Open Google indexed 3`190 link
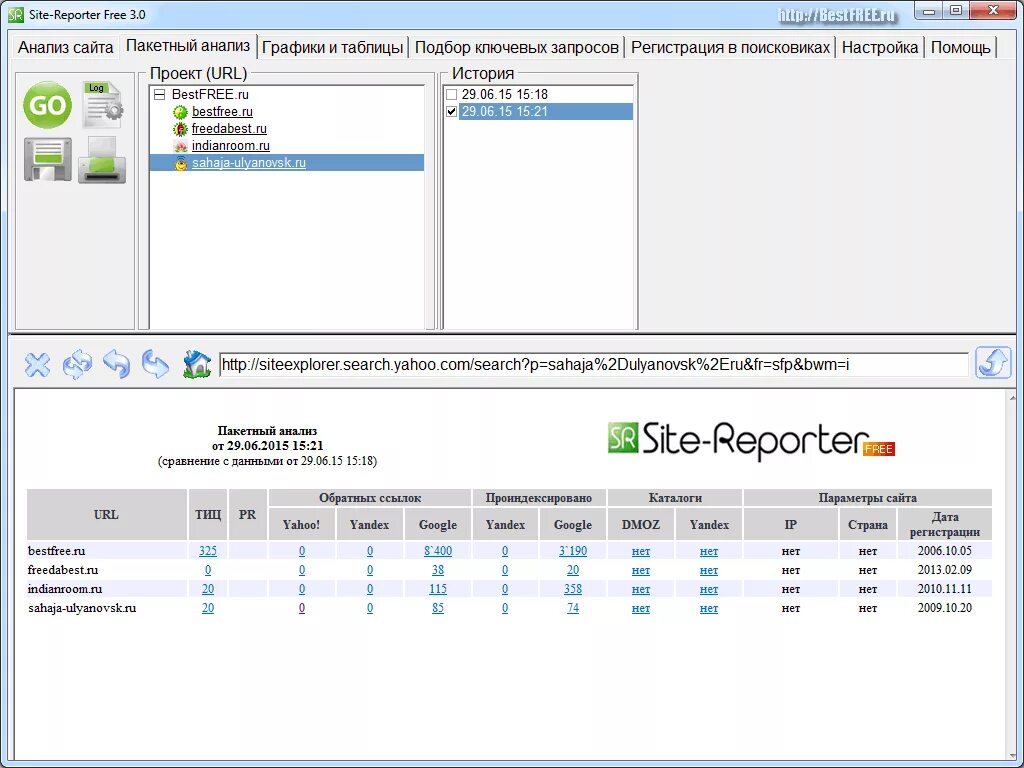Image resolution: width=1024 pixels, height=768 pixels. click(x=573, y=551)
